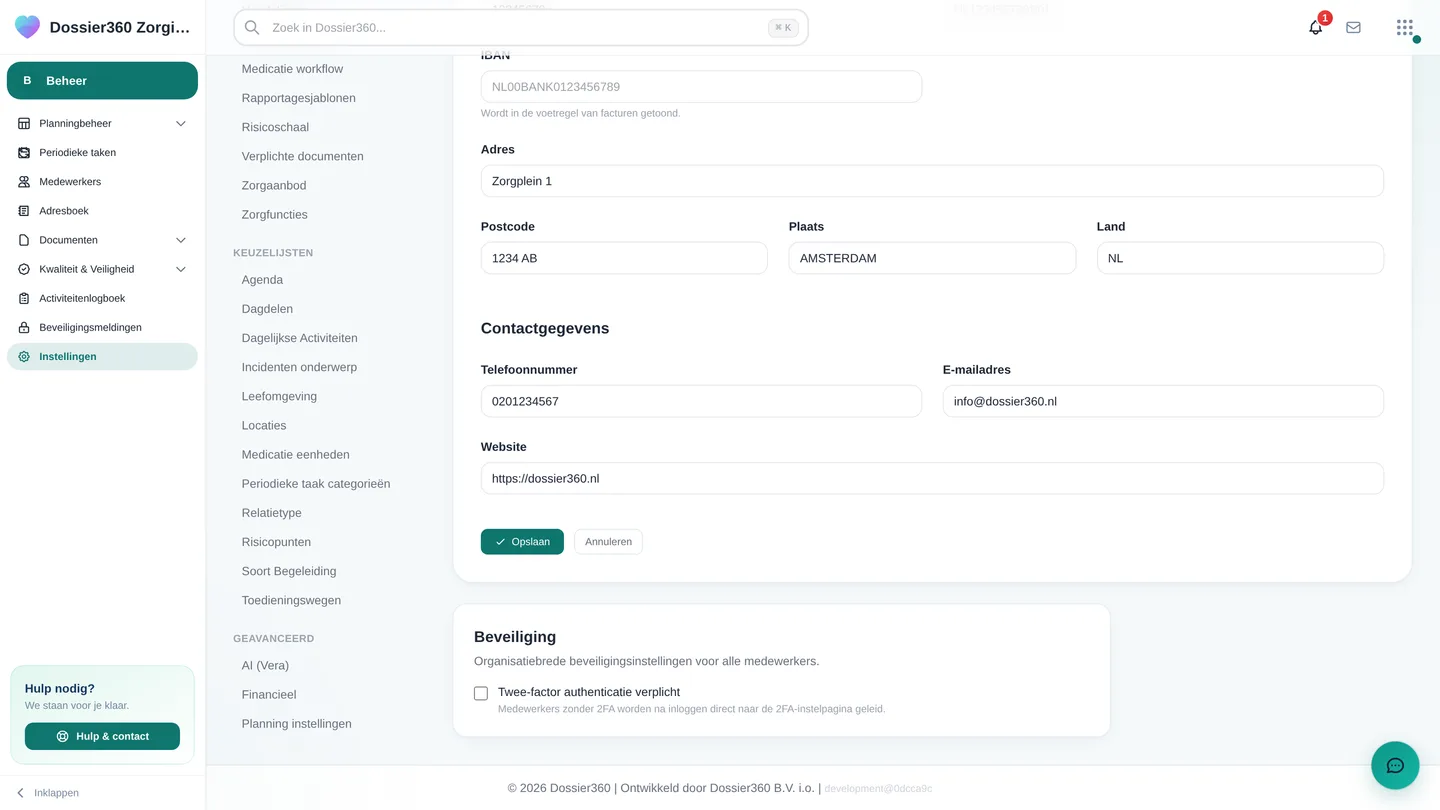Enable Twee-factor authenticatie verplicht checkbox

point(481,693)
